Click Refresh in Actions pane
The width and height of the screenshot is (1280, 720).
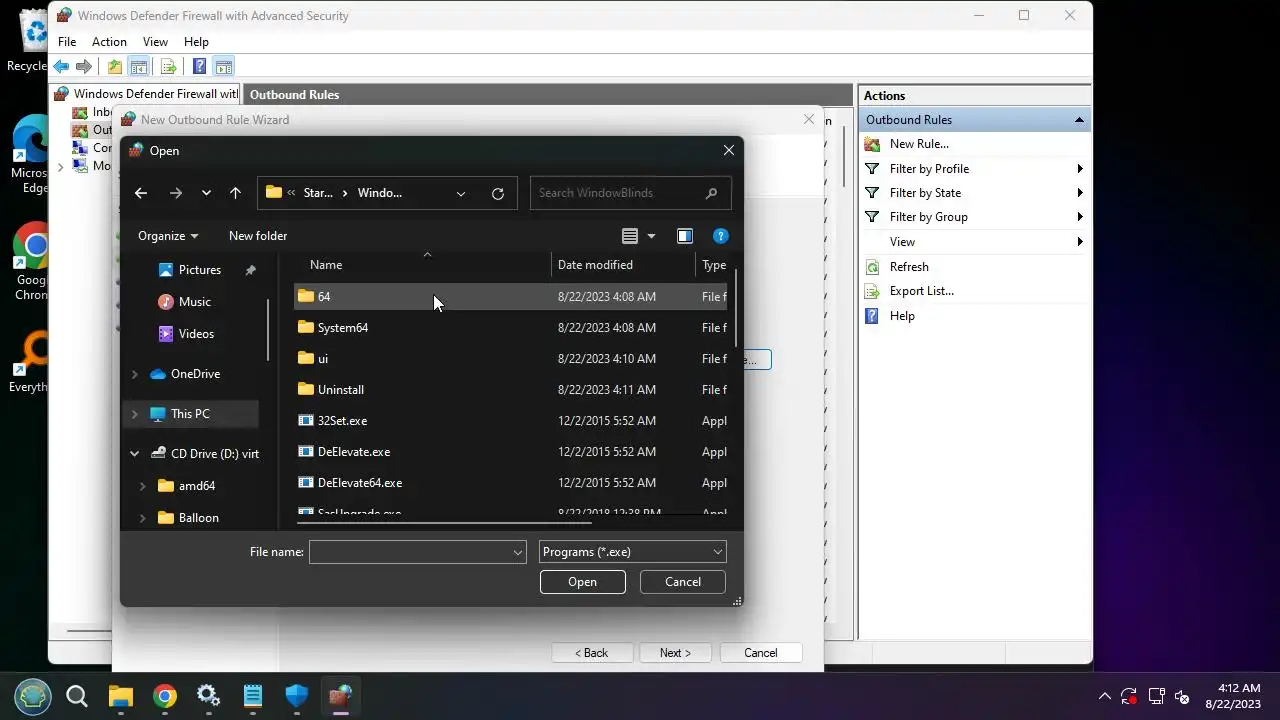pos(909,267)
